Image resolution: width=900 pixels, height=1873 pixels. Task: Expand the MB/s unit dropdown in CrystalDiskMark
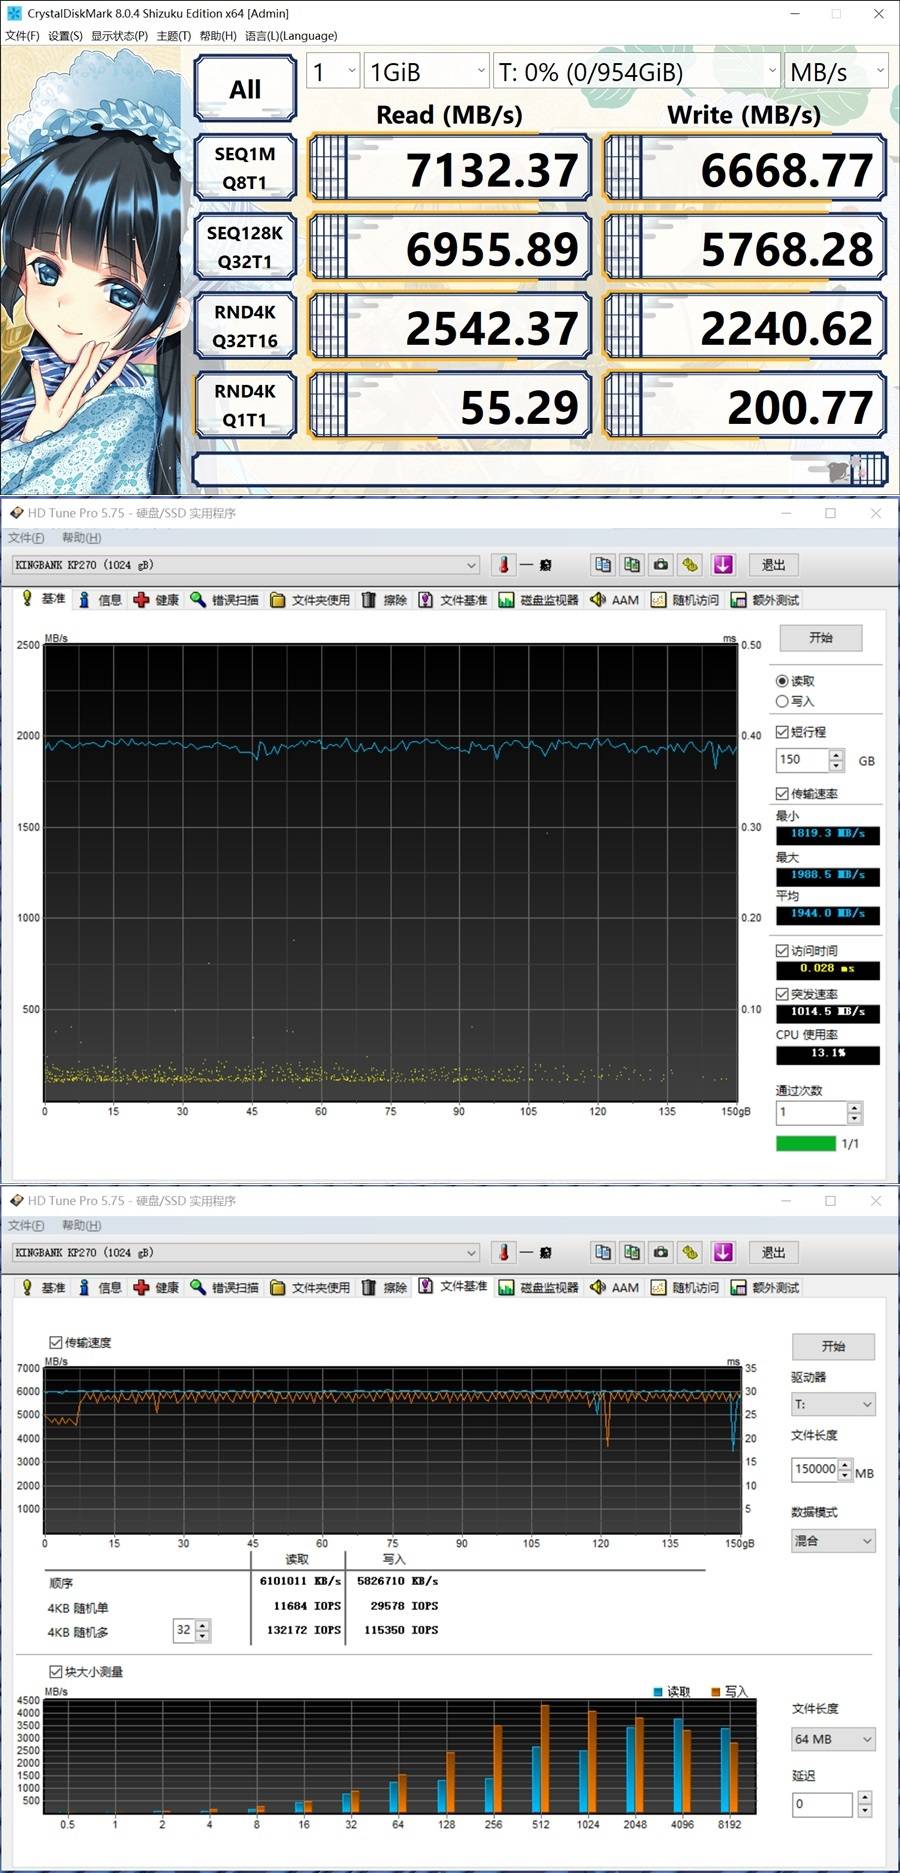836,72
